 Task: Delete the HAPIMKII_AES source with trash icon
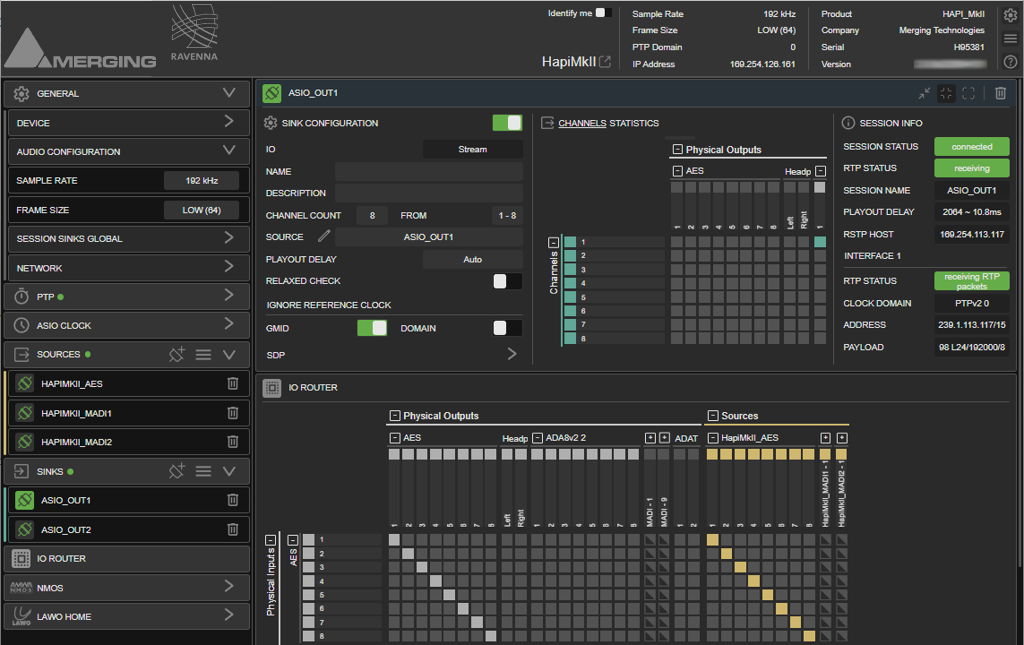pos(232,384)
